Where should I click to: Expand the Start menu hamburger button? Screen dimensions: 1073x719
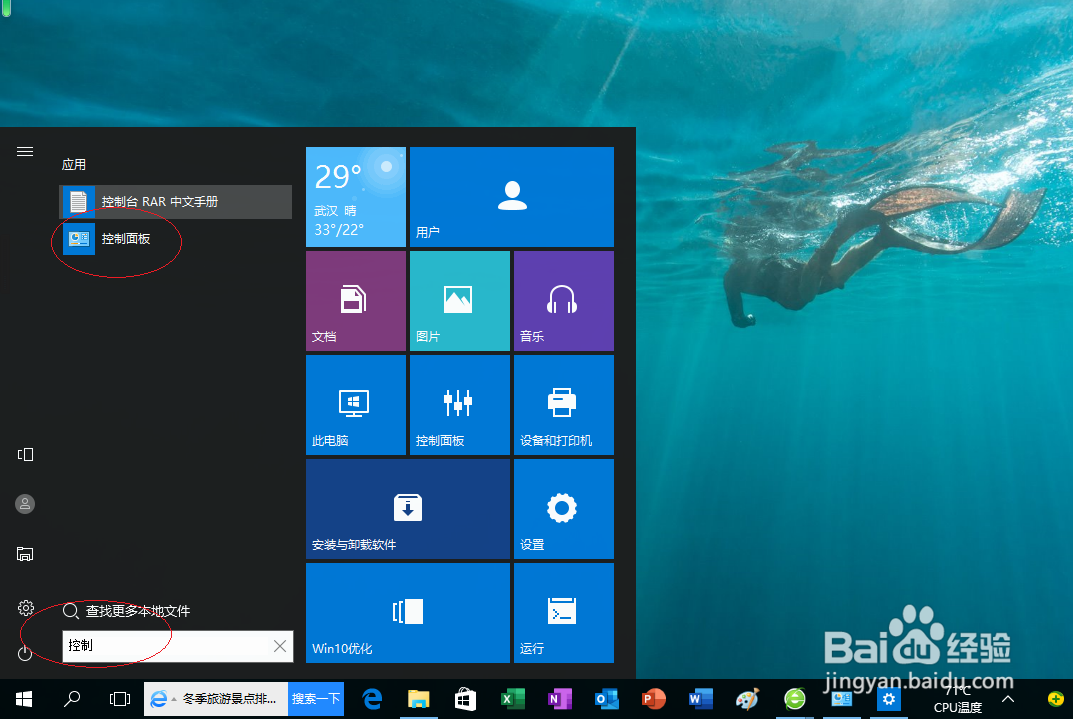[24, 152]
